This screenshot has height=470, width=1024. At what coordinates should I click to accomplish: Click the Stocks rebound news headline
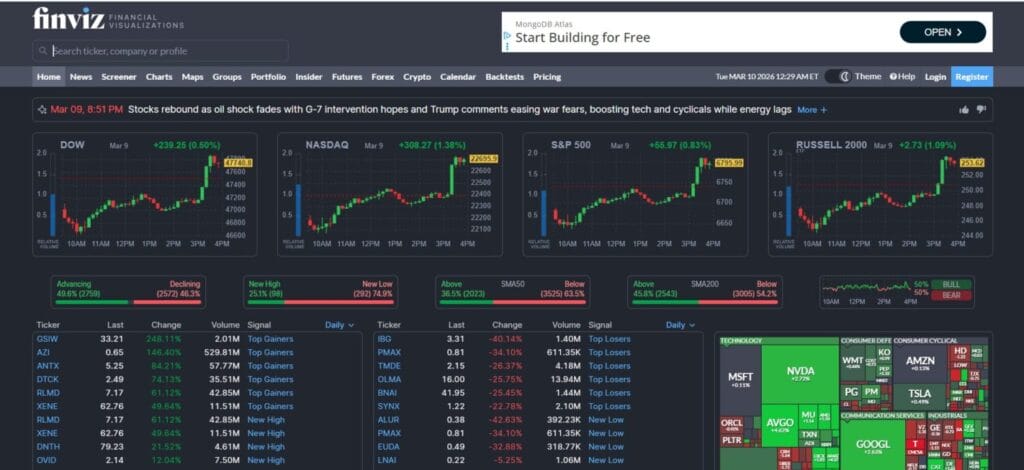[460, 110]
